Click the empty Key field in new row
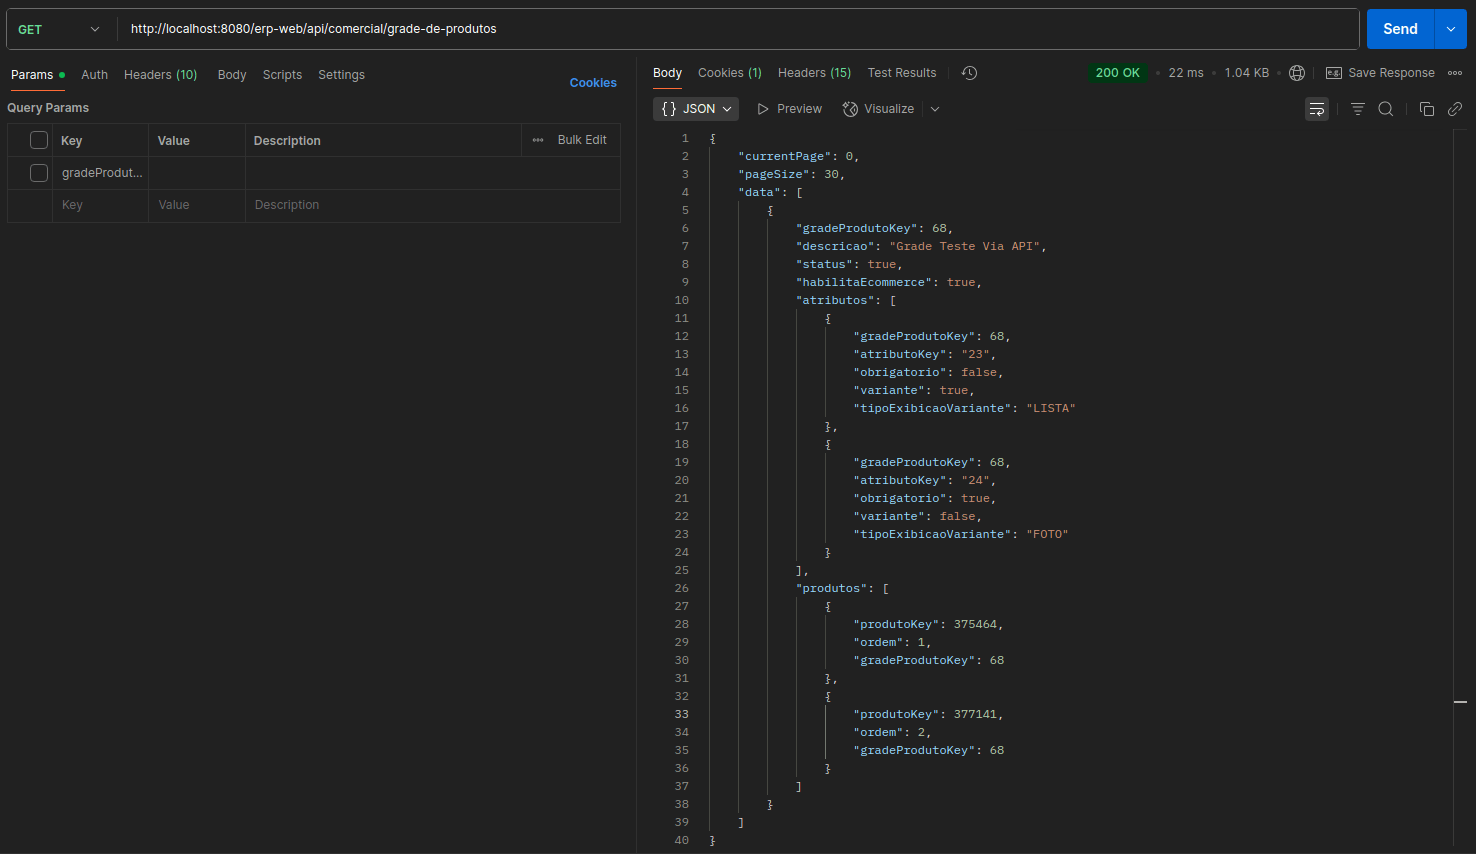This screenshot has height=854, width=1476. click(x=100, y=205)
